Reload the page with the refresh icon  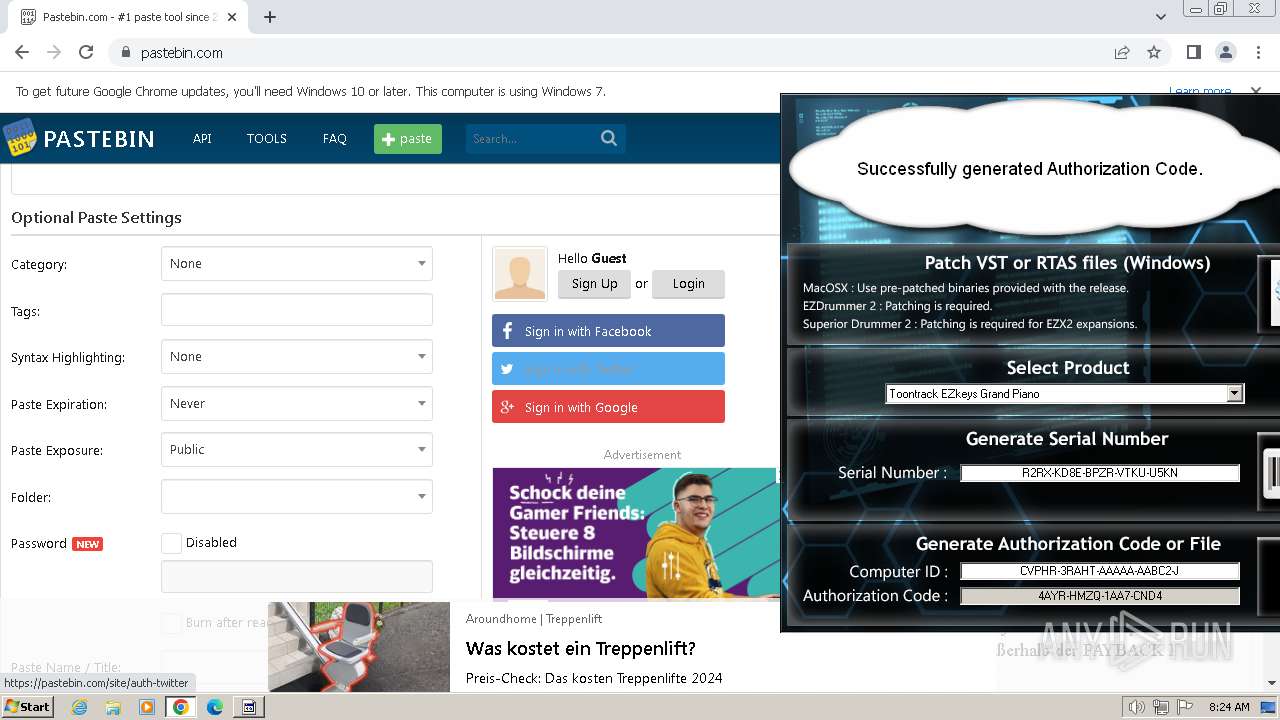tap(86, 52)
